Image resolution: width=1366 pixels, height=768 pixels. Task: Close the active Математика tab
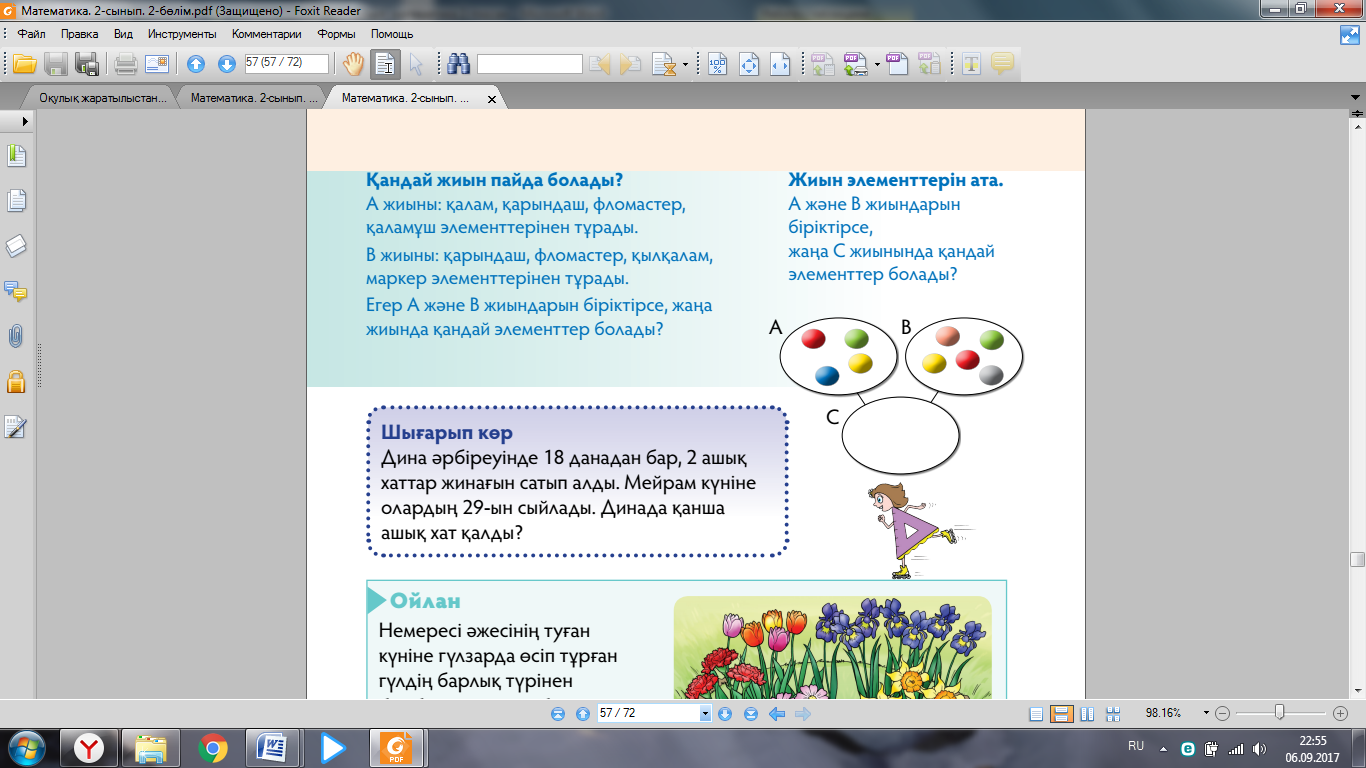click(x=491, y=99)
